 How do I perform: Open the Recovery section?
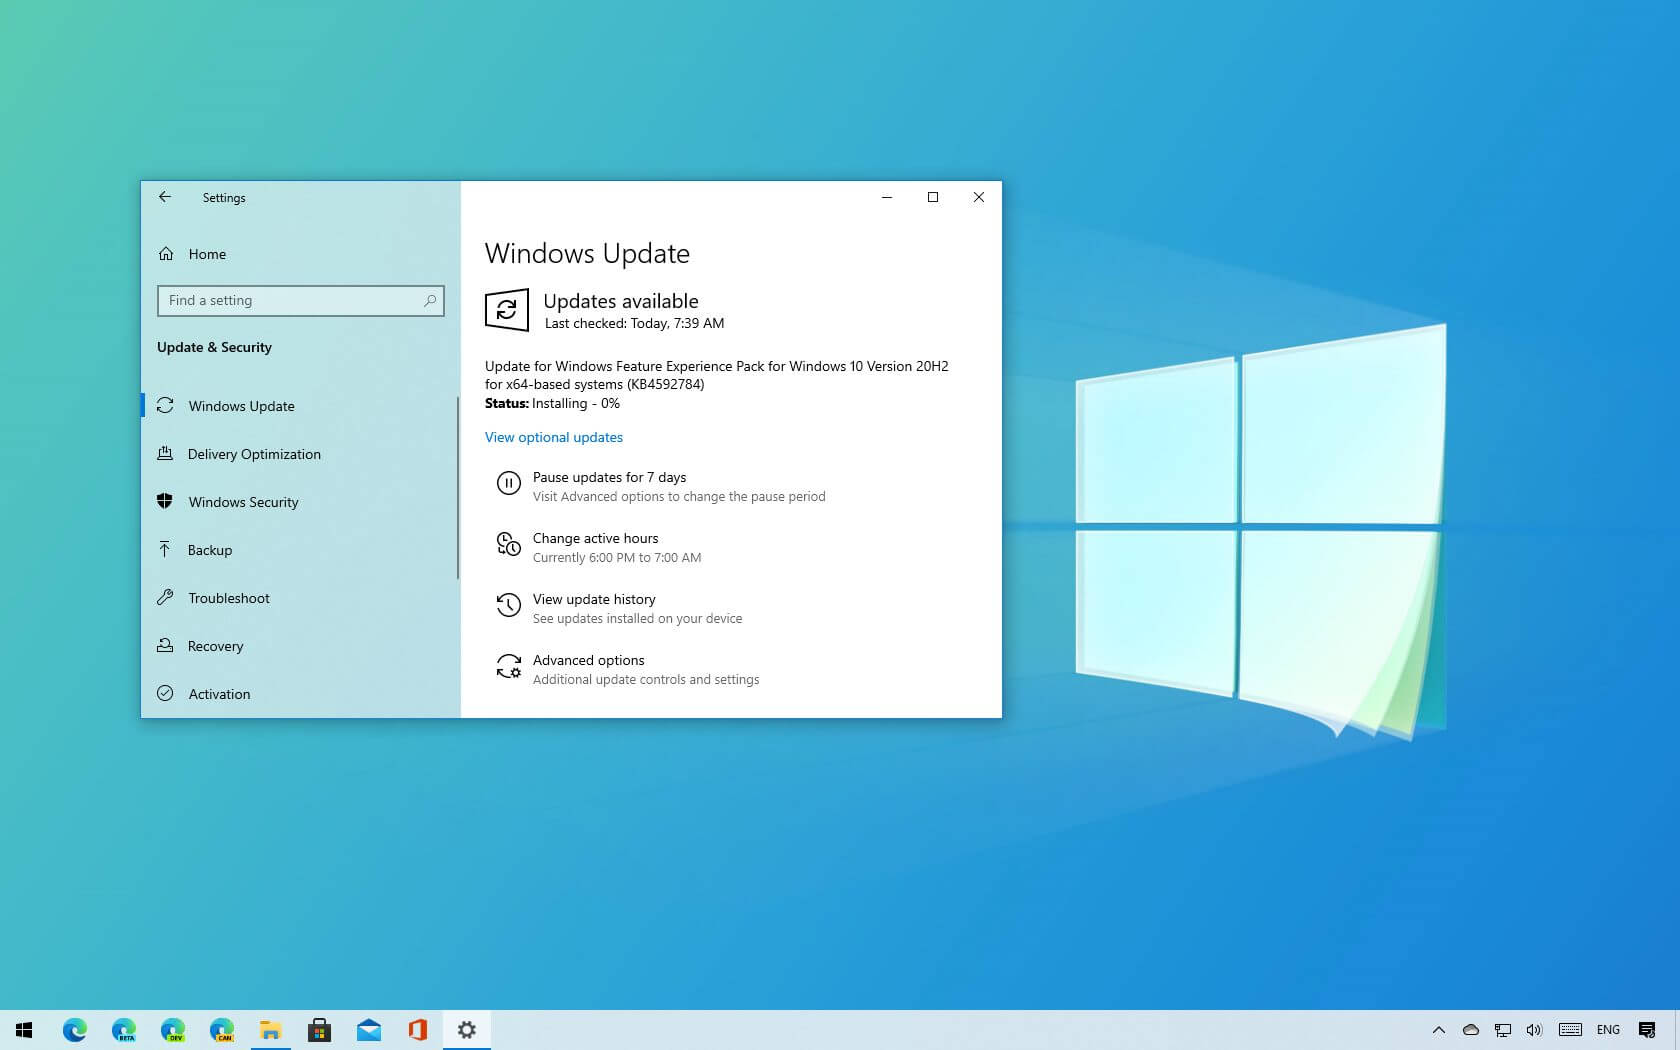300,646
